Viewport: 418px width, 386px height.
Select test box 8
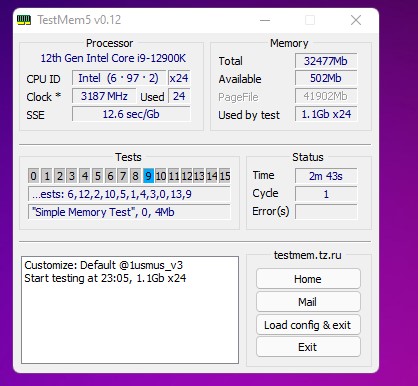[135, 176]
